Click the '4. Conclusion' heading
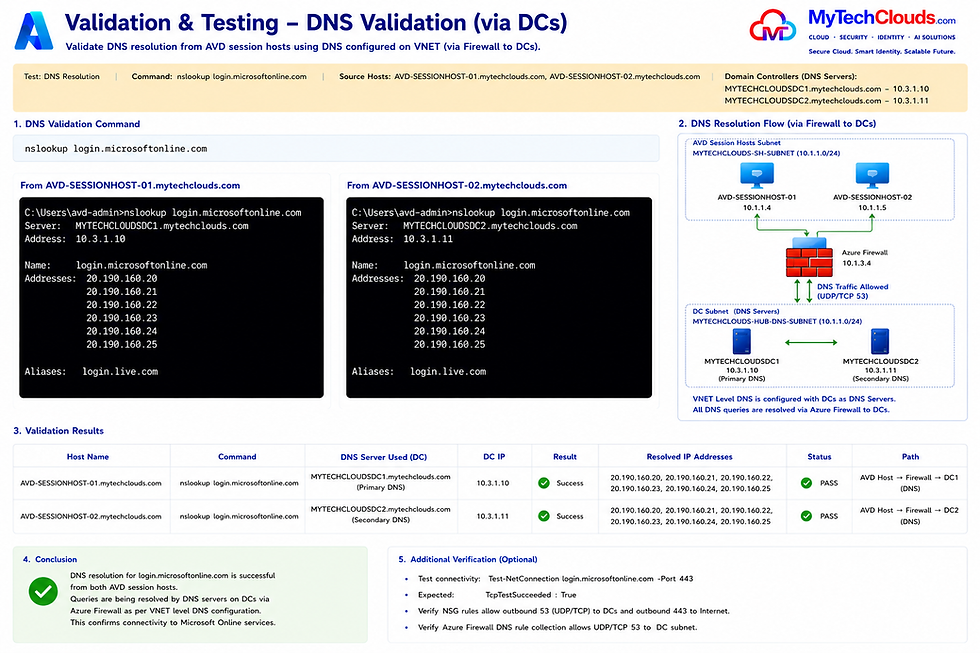 pyautogui.click(x=50, y=559)
